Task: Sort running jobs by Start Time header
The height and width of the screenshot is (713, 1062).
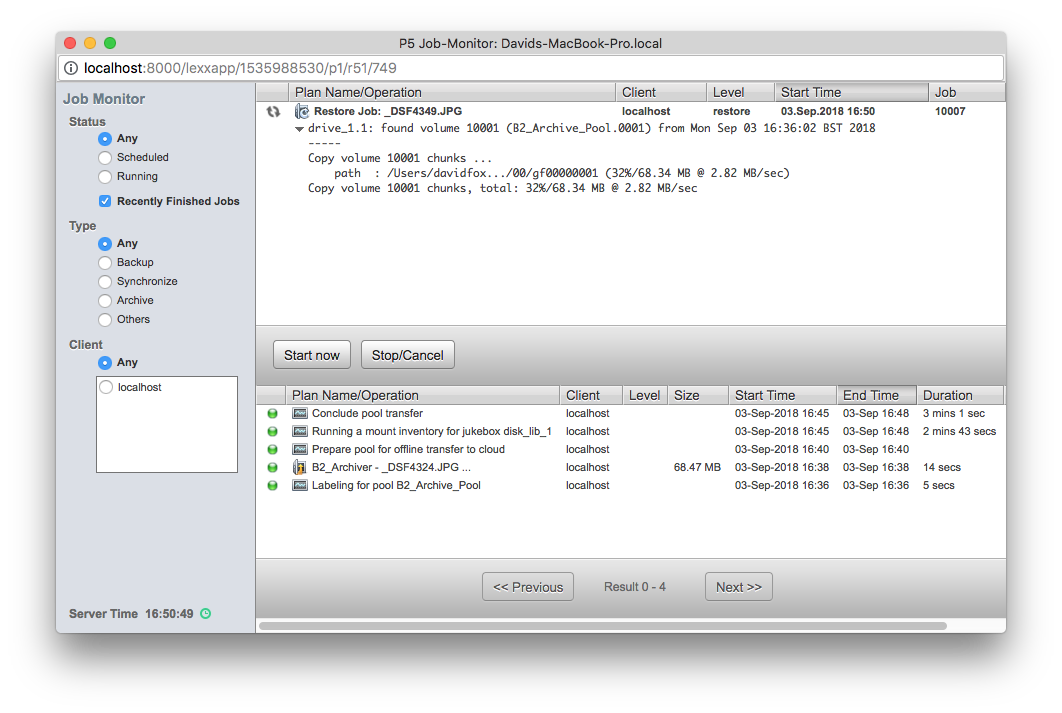Action: point(851,92)
